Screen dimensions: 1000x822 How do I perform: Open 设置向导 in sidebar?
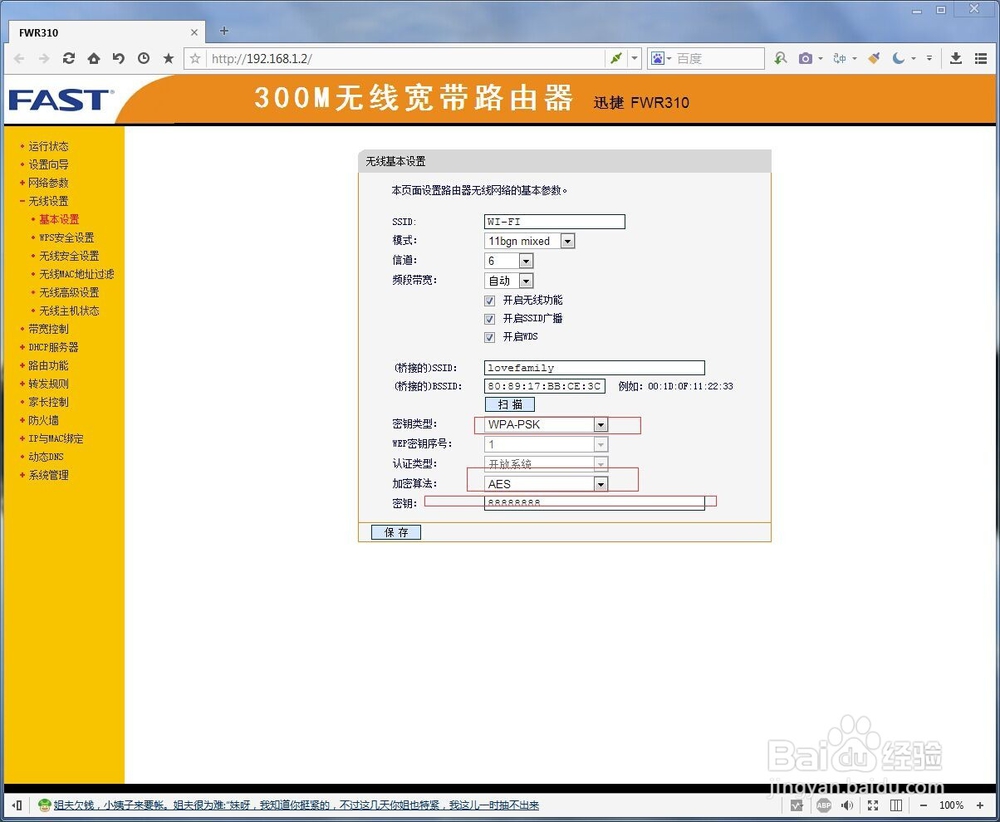tap(48, 165)
